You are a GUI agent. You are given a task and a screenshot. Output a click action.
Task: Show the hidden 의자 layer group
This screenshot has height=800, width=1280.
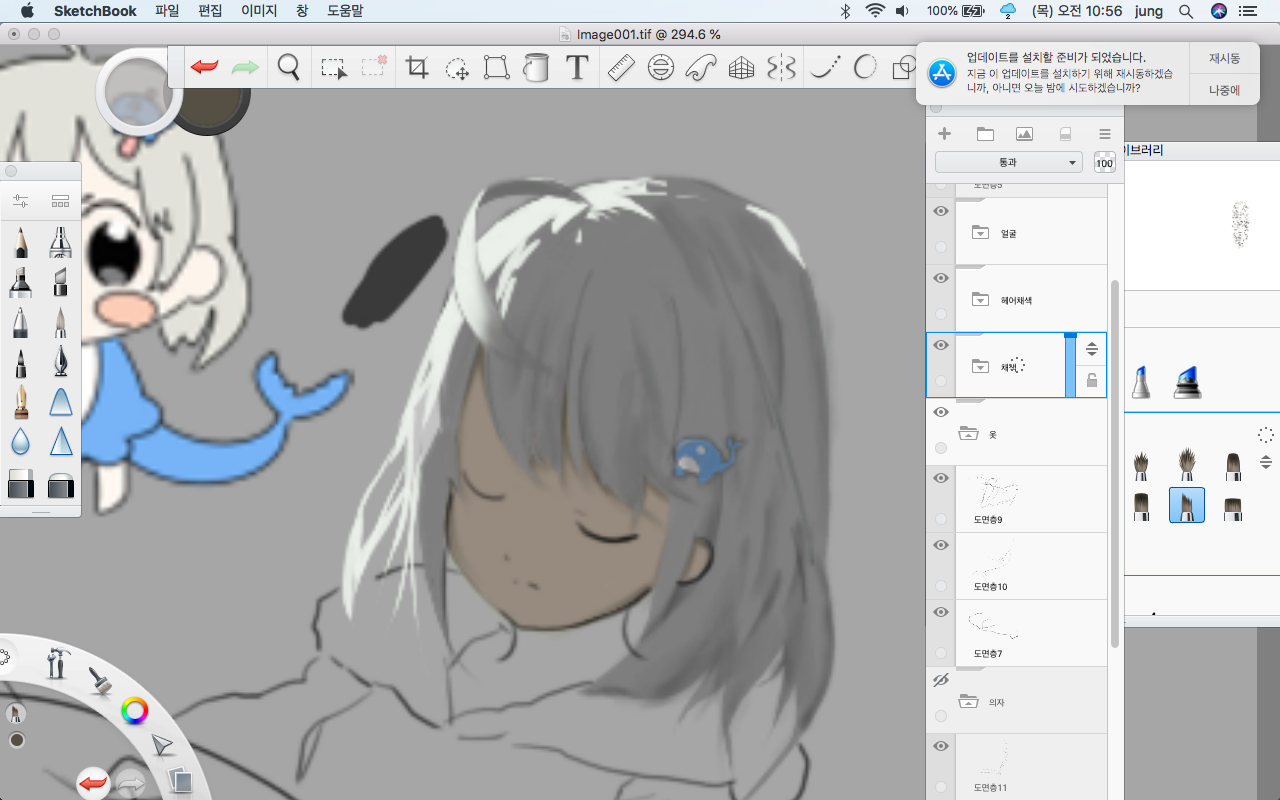click(940, 680)
